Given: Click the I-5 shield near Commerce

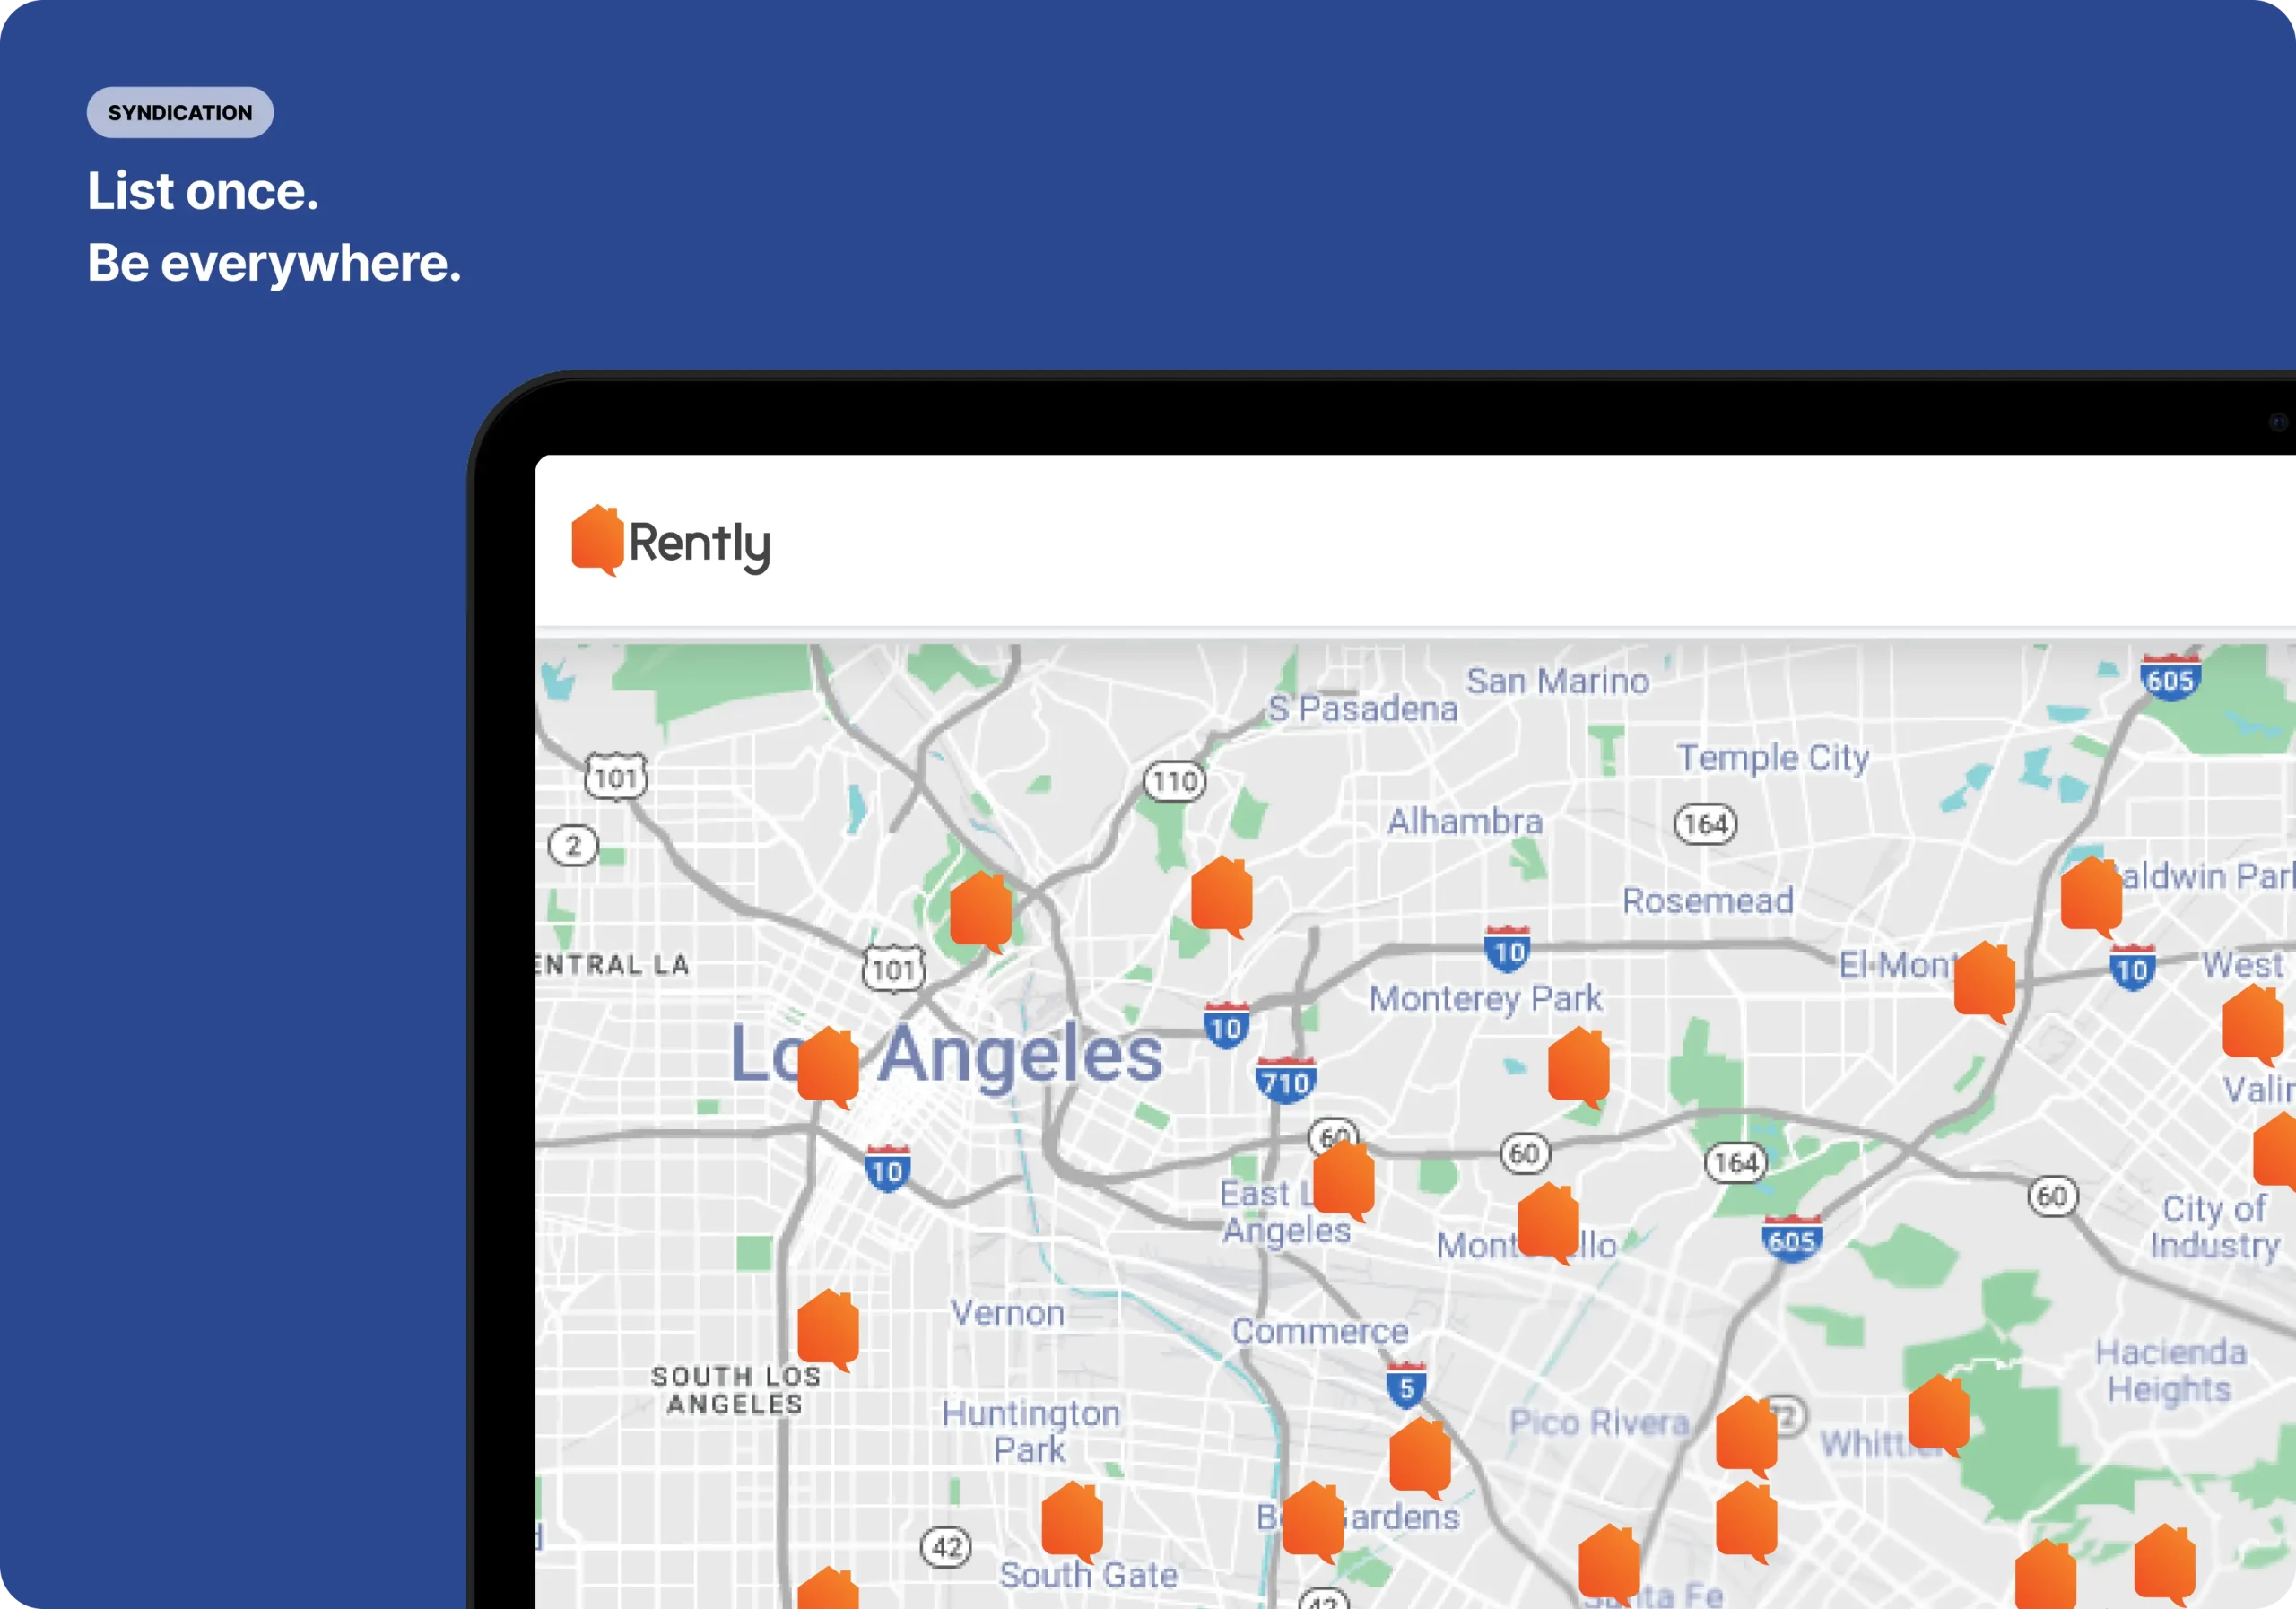Looking at the screenshot, I should pos(1406,1386).
